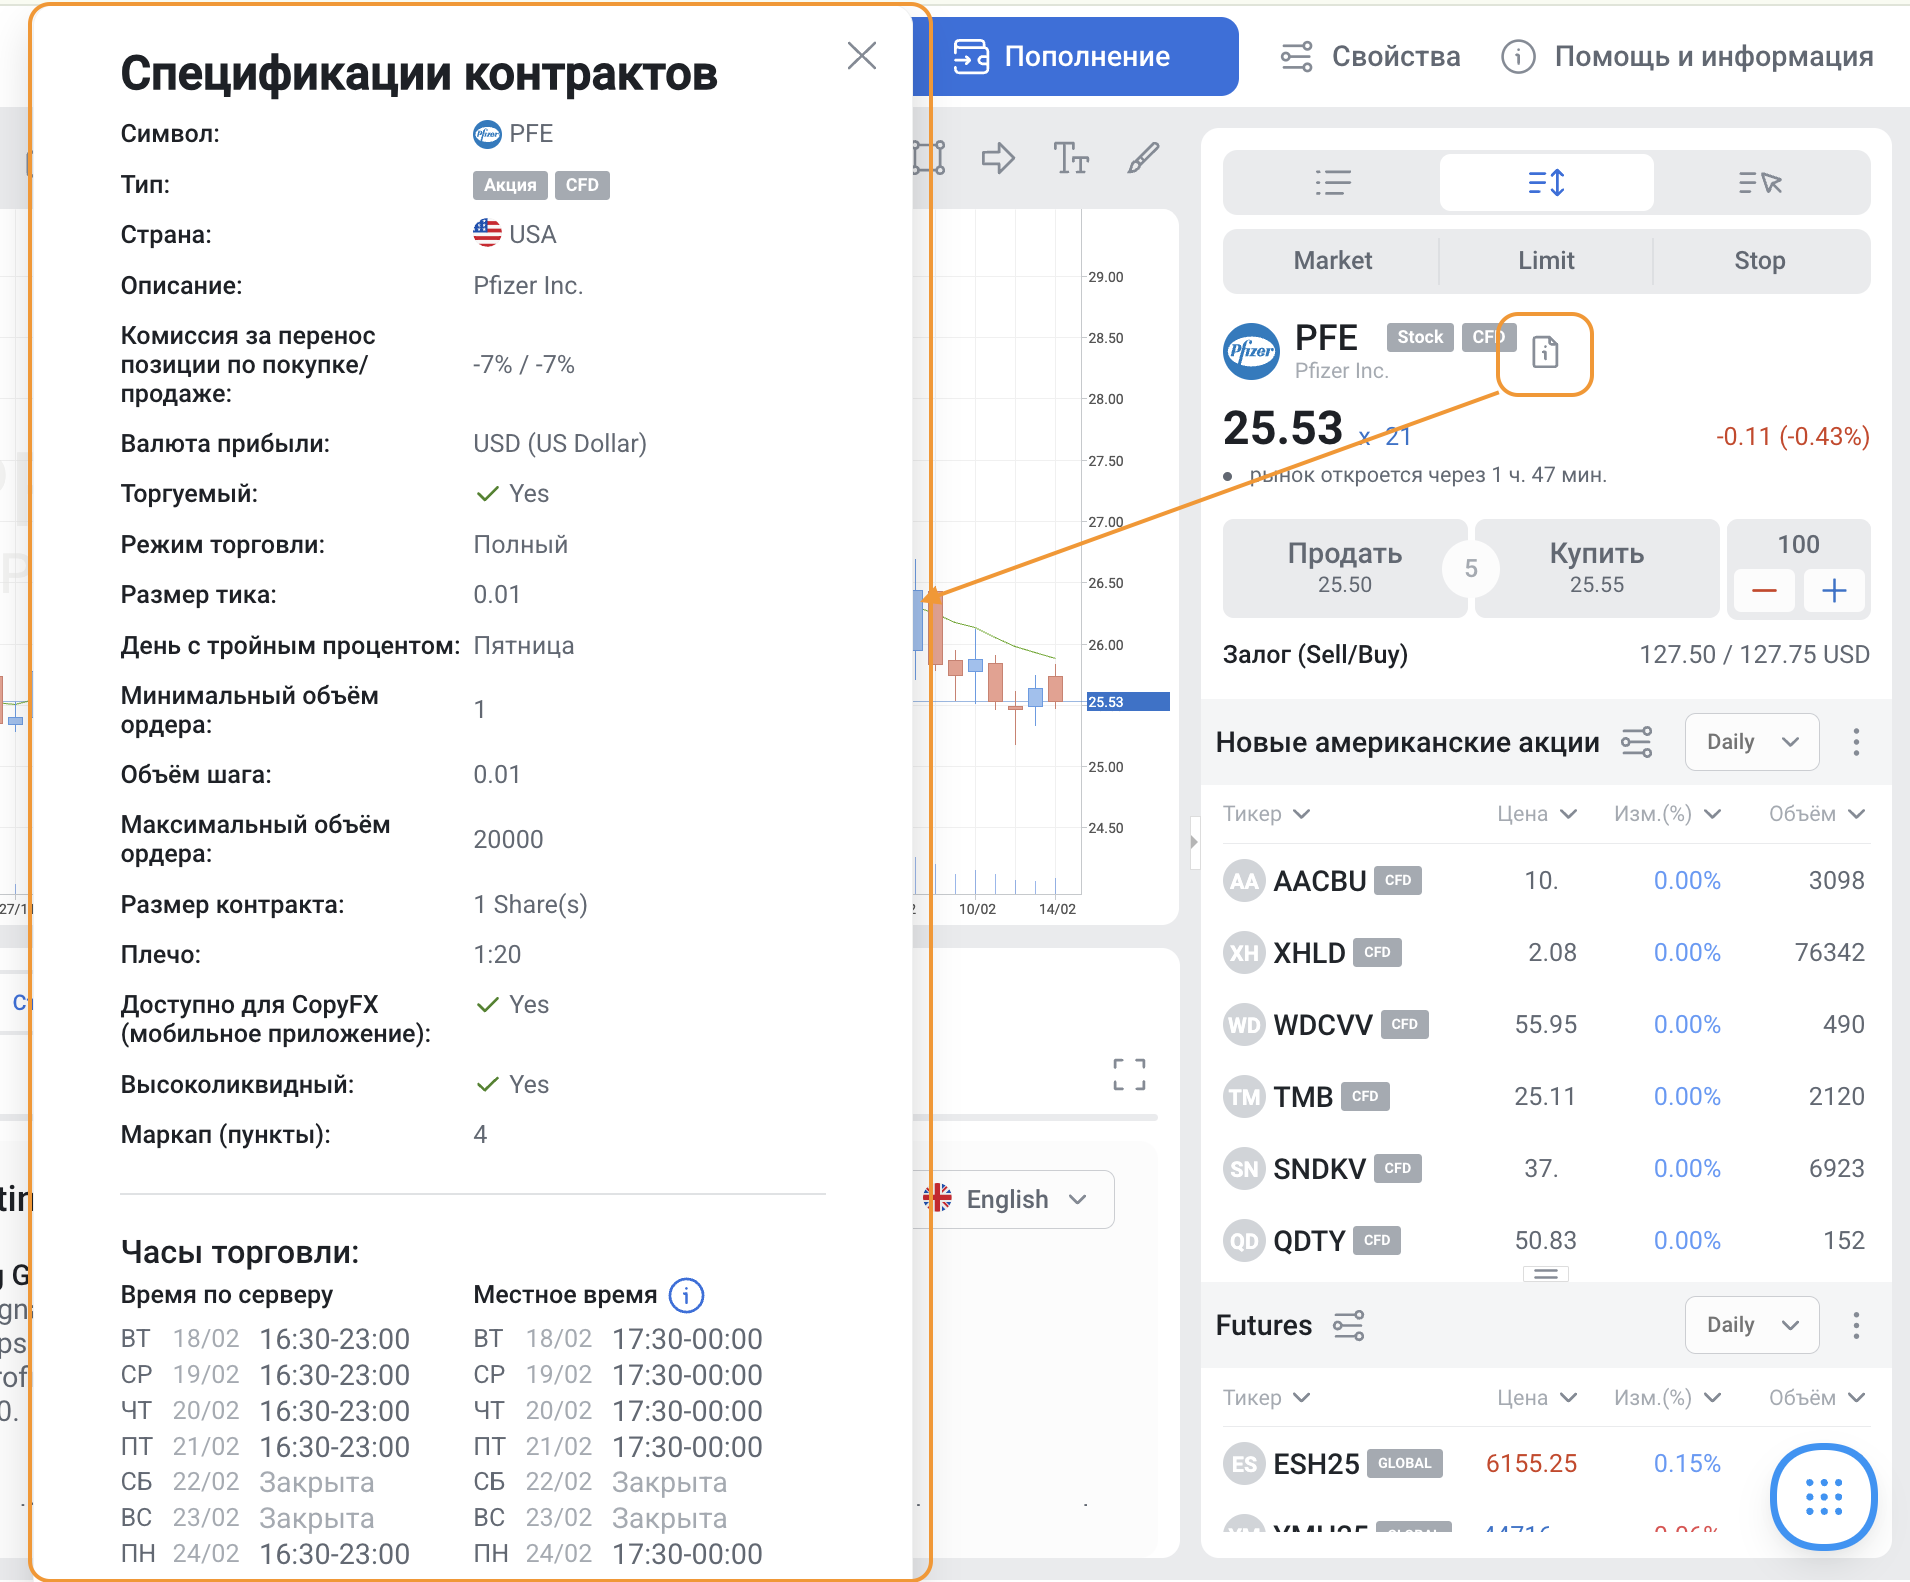Click Продать at 25.50
Viewport: 1910px width, 1582px height.
[x=1344, y=568]
